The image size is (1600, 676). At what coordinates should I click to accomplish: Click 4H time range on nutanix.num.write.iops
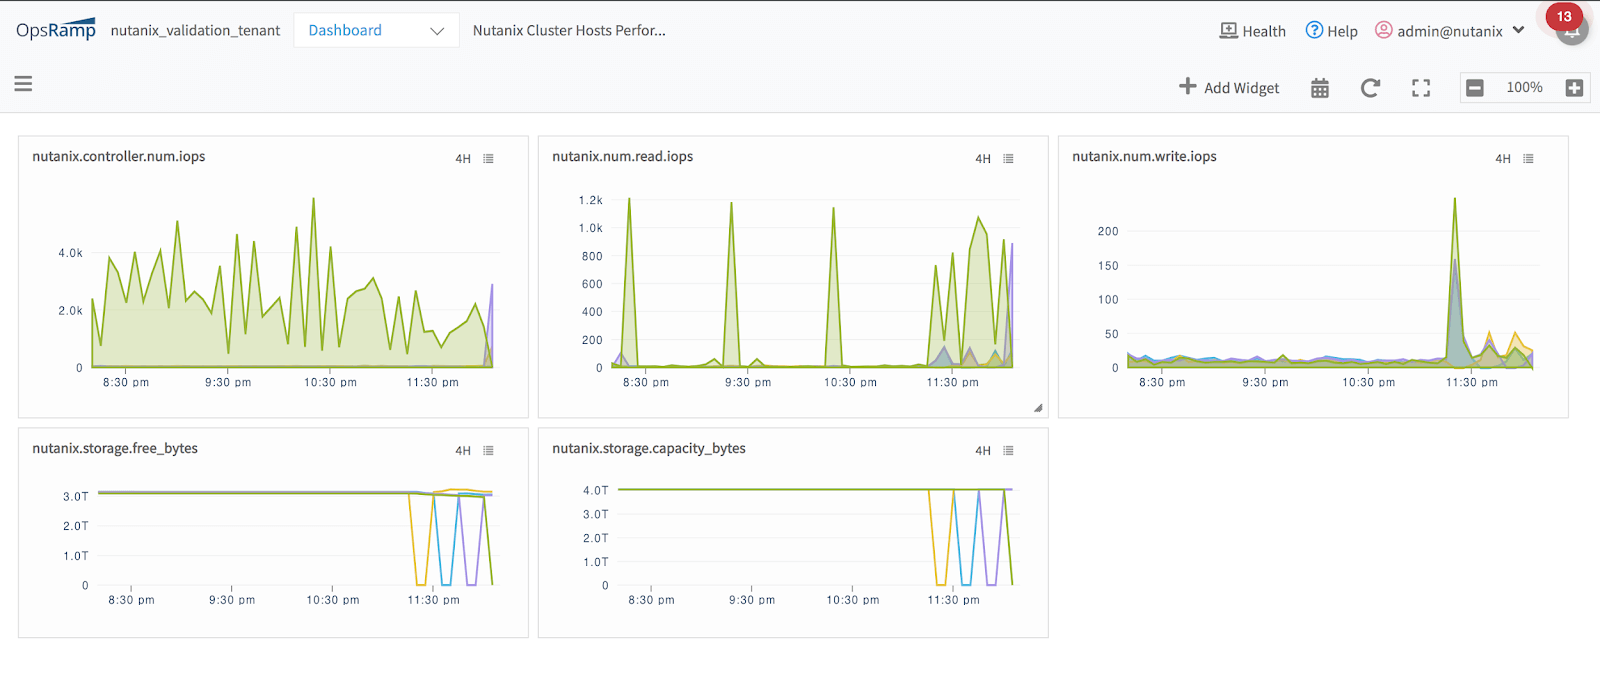pyautogui.click(x=1503, y=159)
